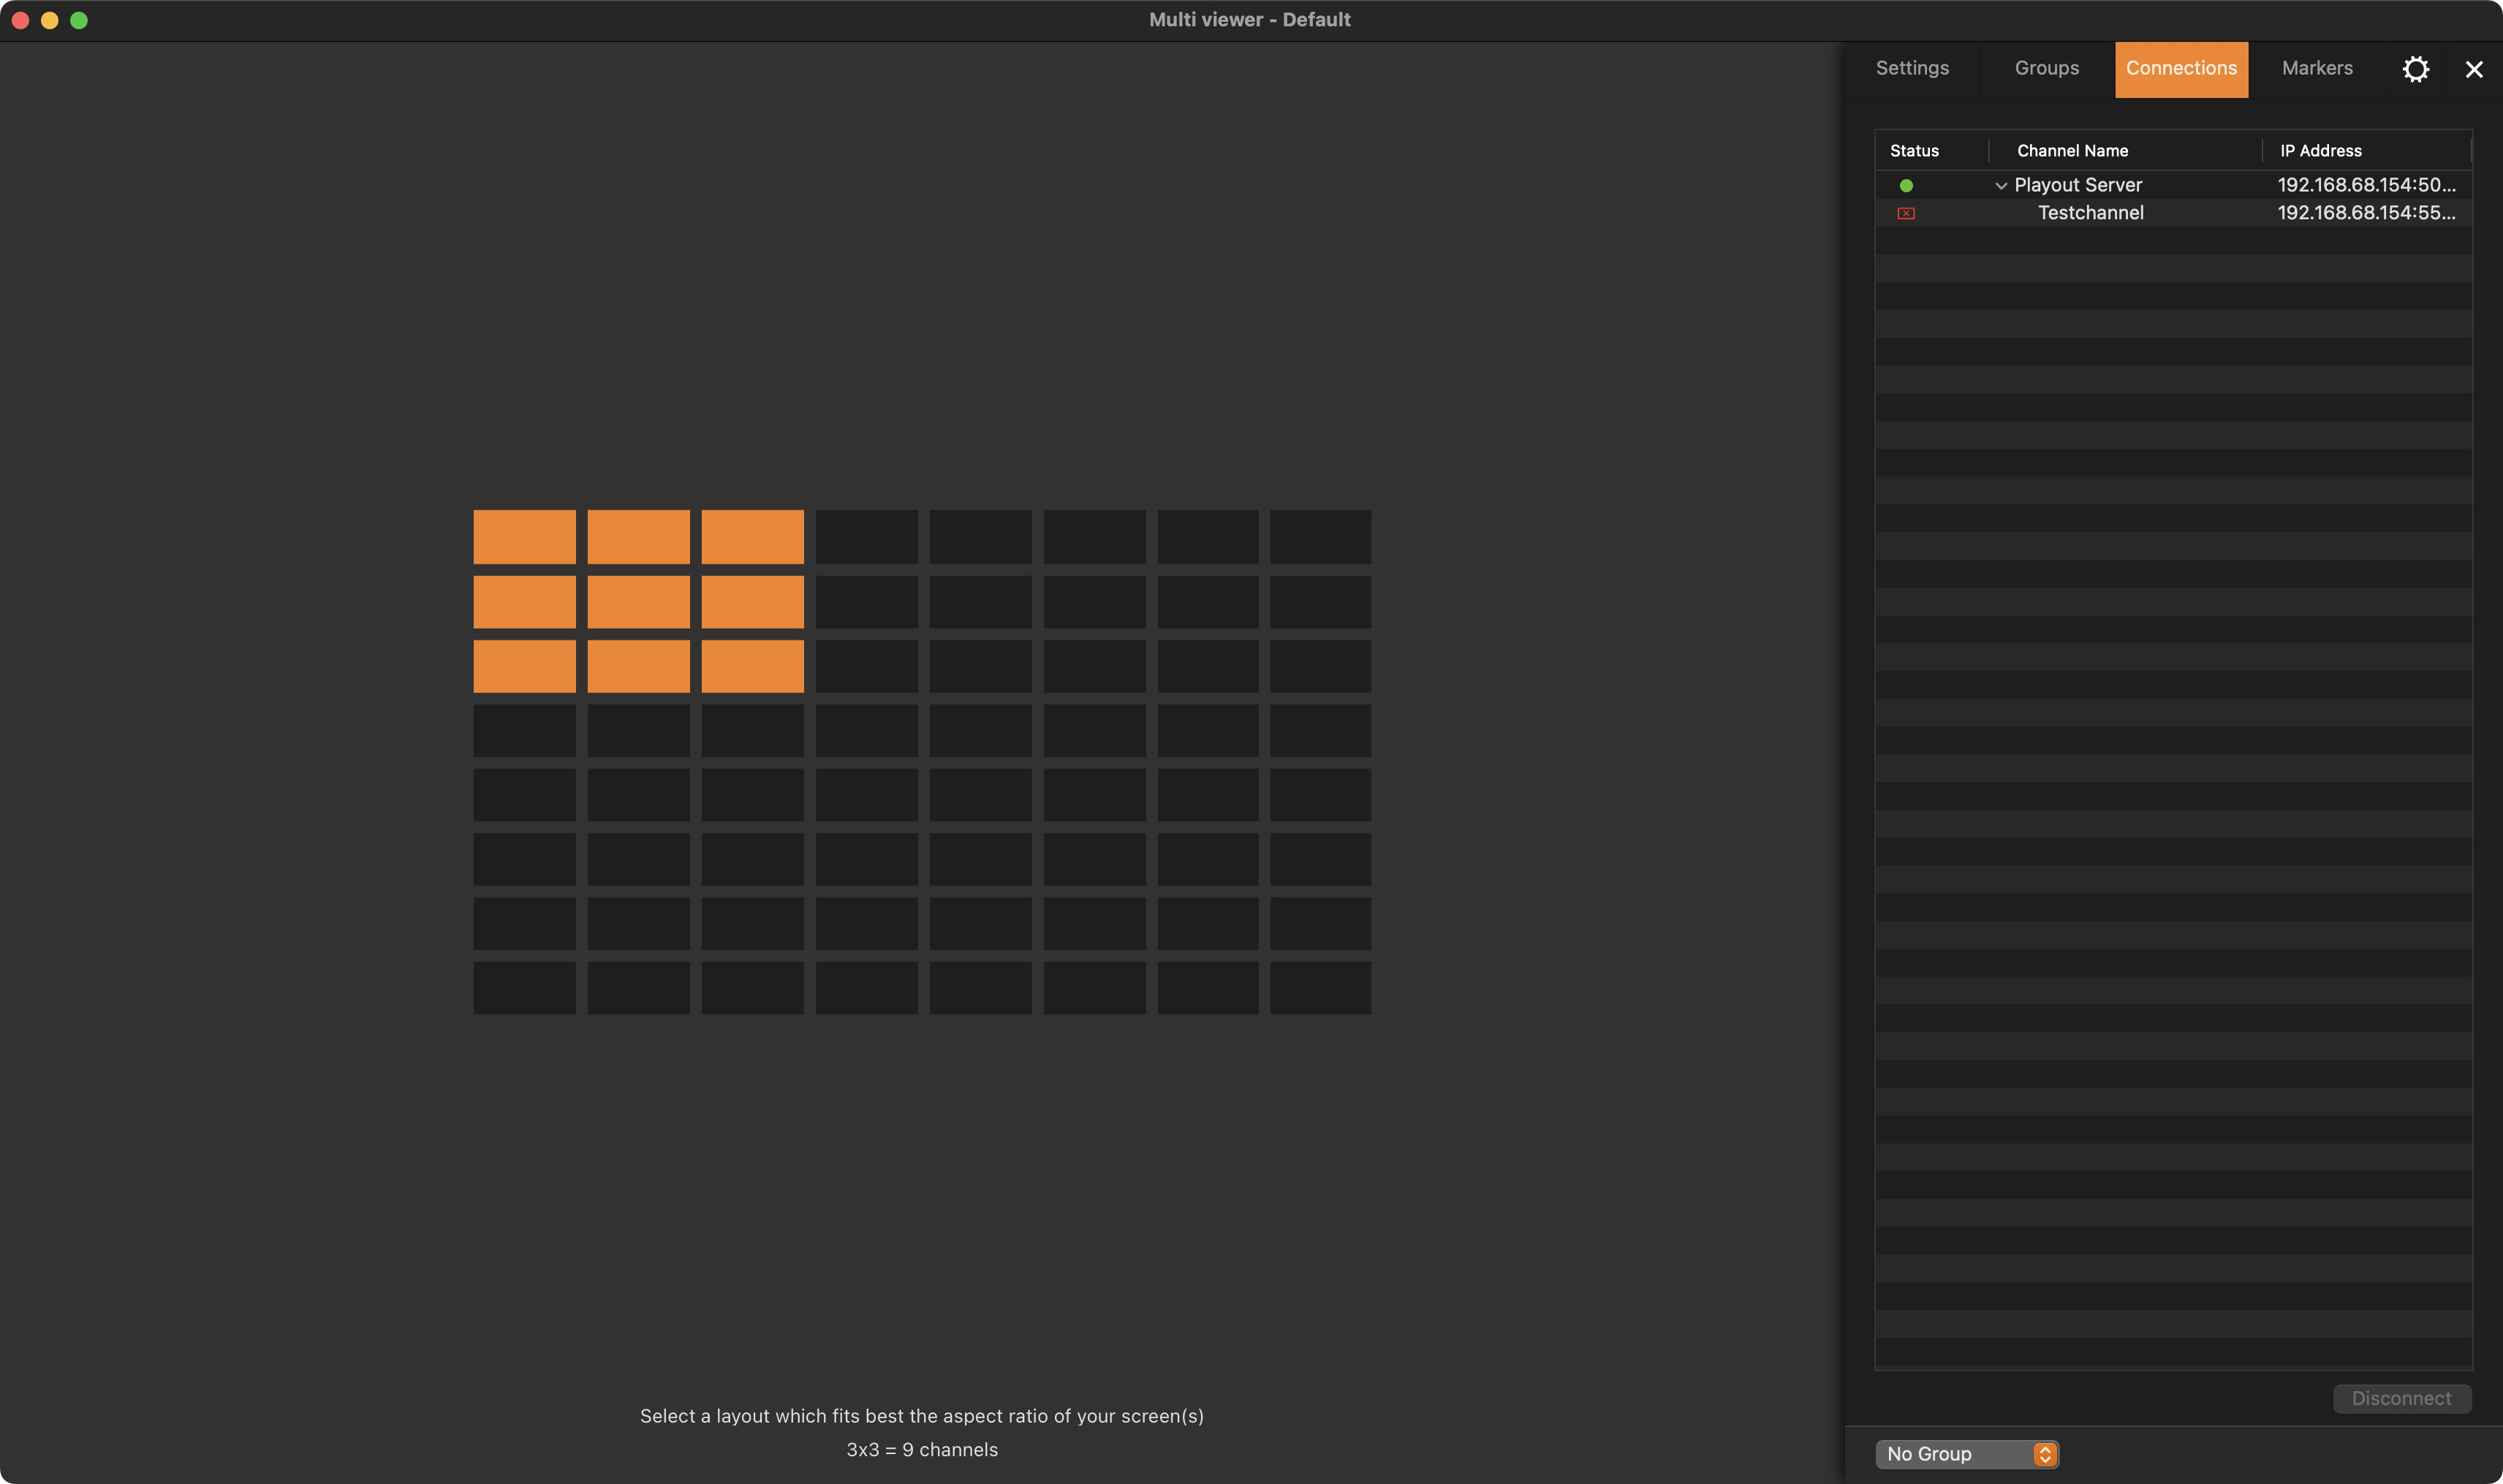This screenshot has width=2503, height=1484.
Task: Choose 1x8 layout bottom-left grid cell
Action: [524, 988]
